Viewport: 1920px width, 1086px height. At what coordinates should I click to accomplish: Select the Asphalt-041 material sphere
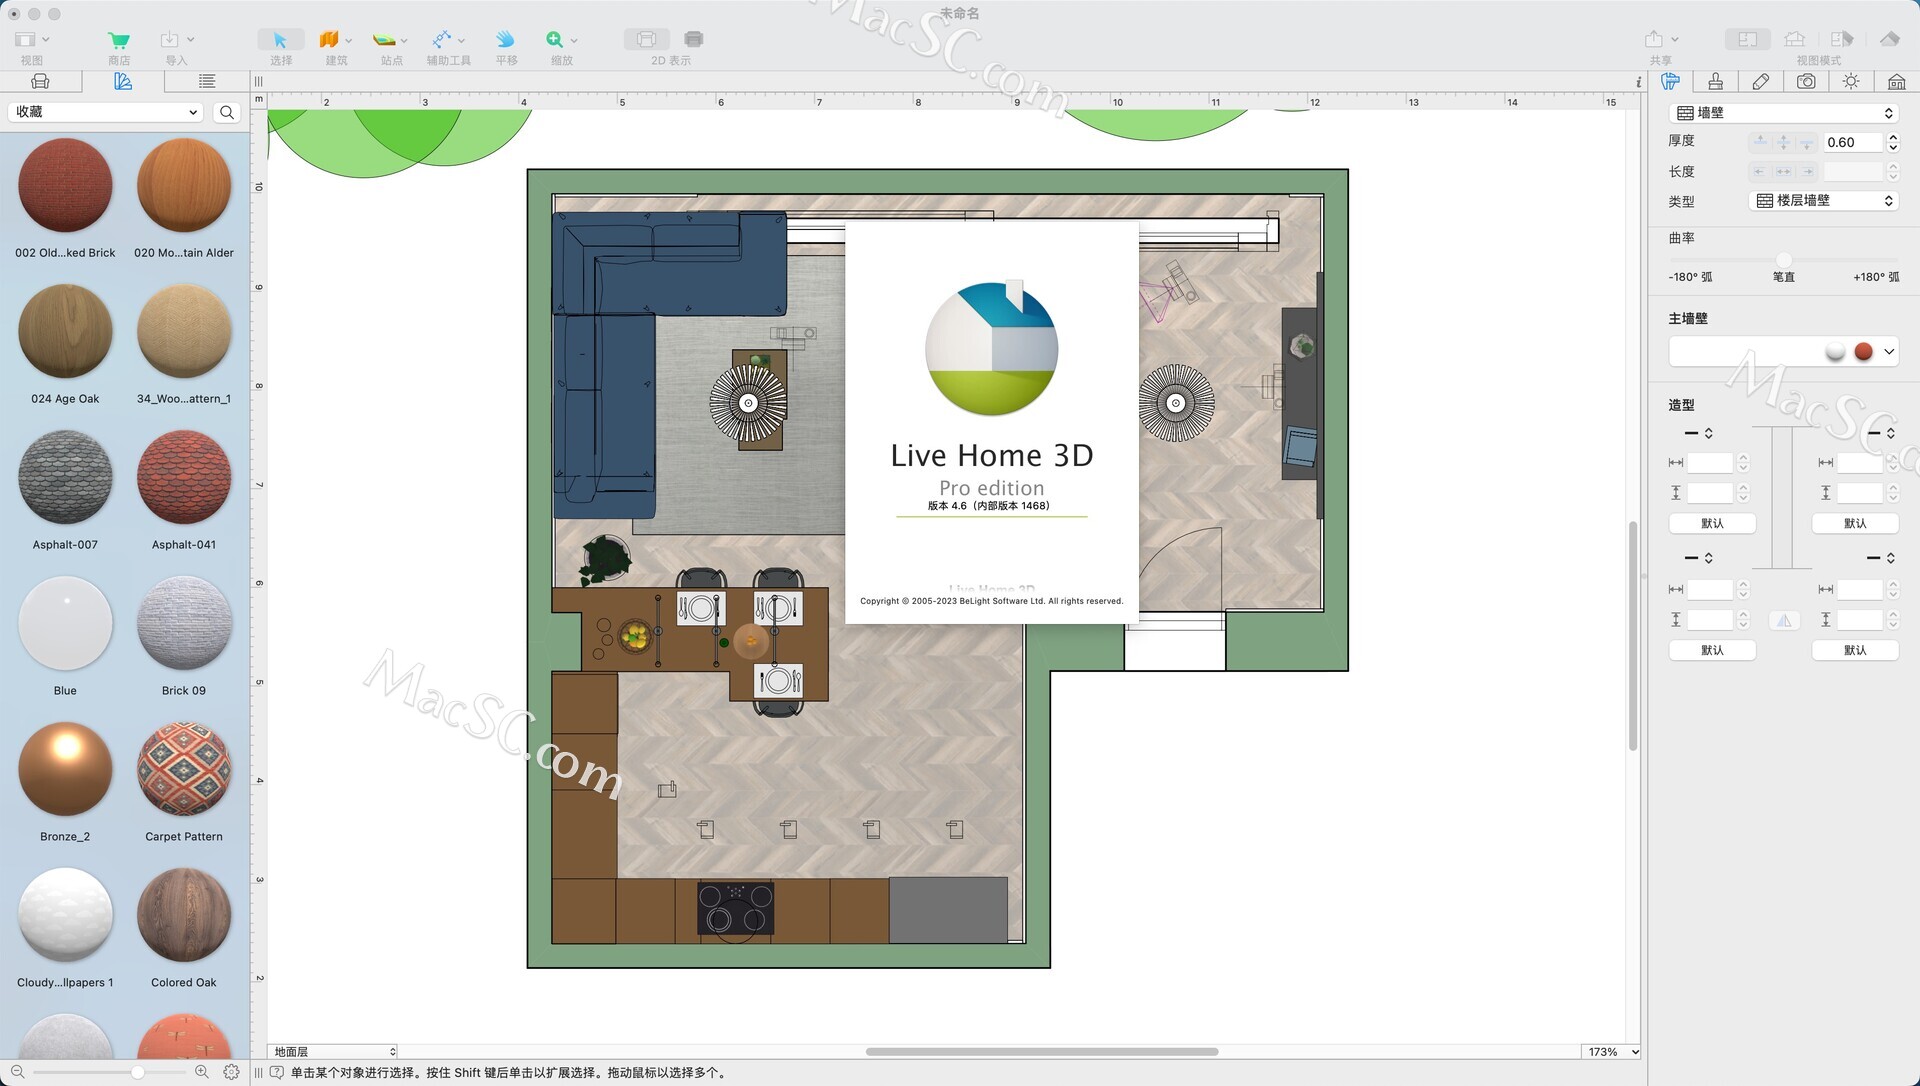(x=184, y=478)
